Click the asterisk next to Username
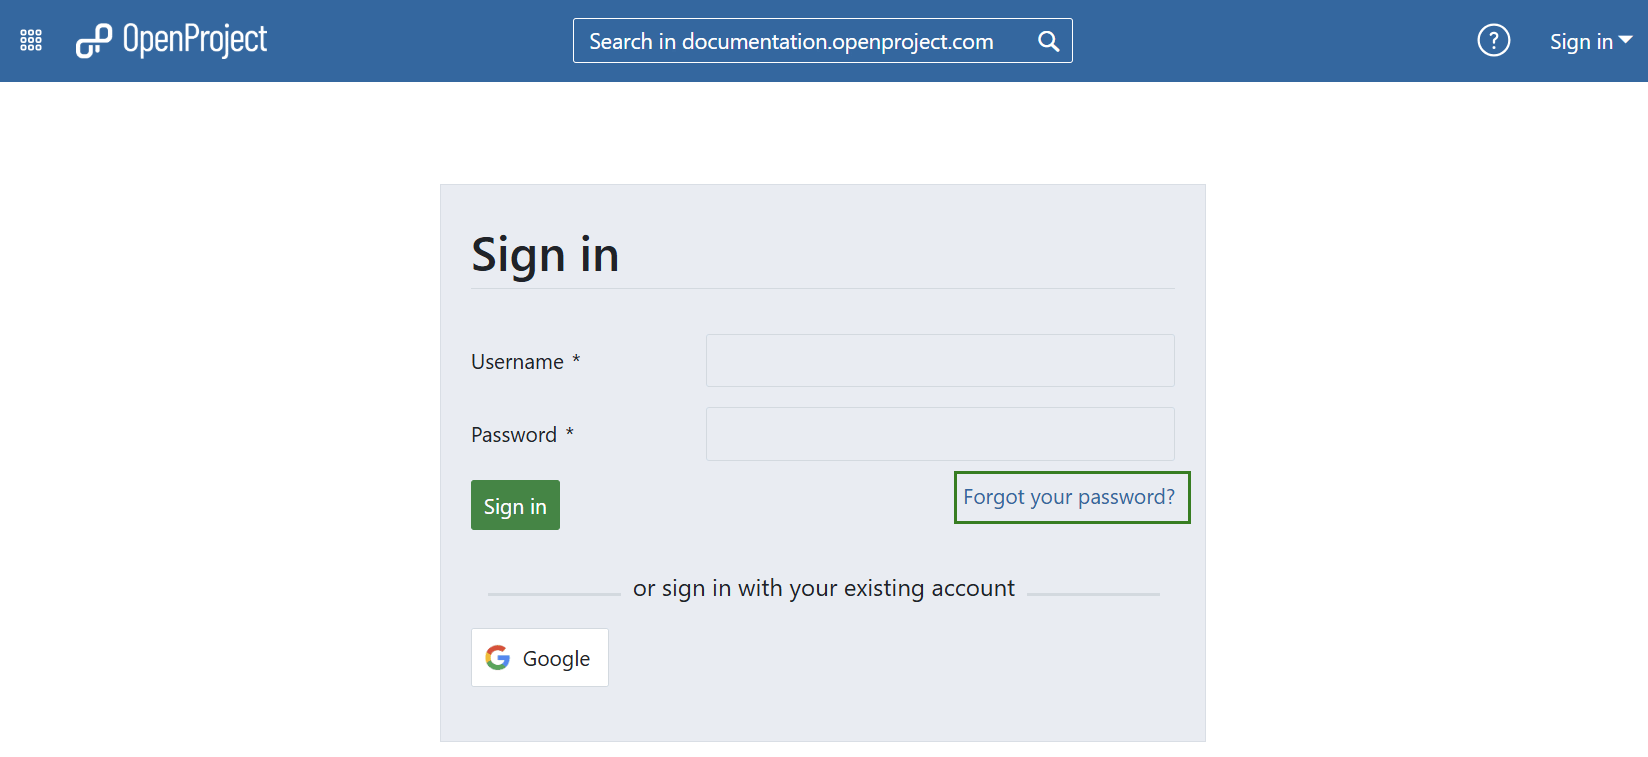Viewport: 1648px width, 757px height. click(576, 359)
